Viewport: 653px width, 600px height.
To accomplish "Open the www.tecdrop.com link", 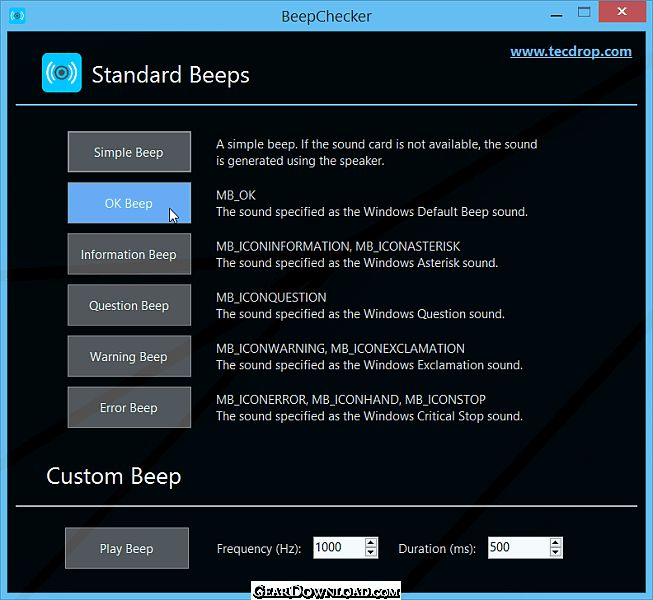I will [x=571, y=52].
